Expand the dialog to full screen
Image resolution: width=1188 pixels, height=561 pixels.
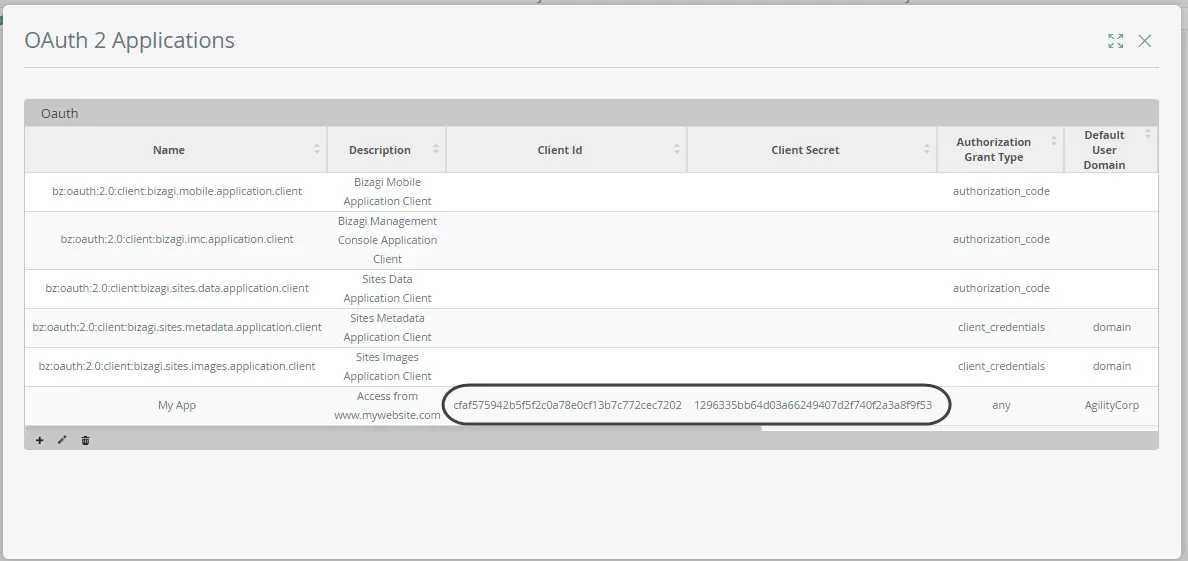tap(1115, 41)
